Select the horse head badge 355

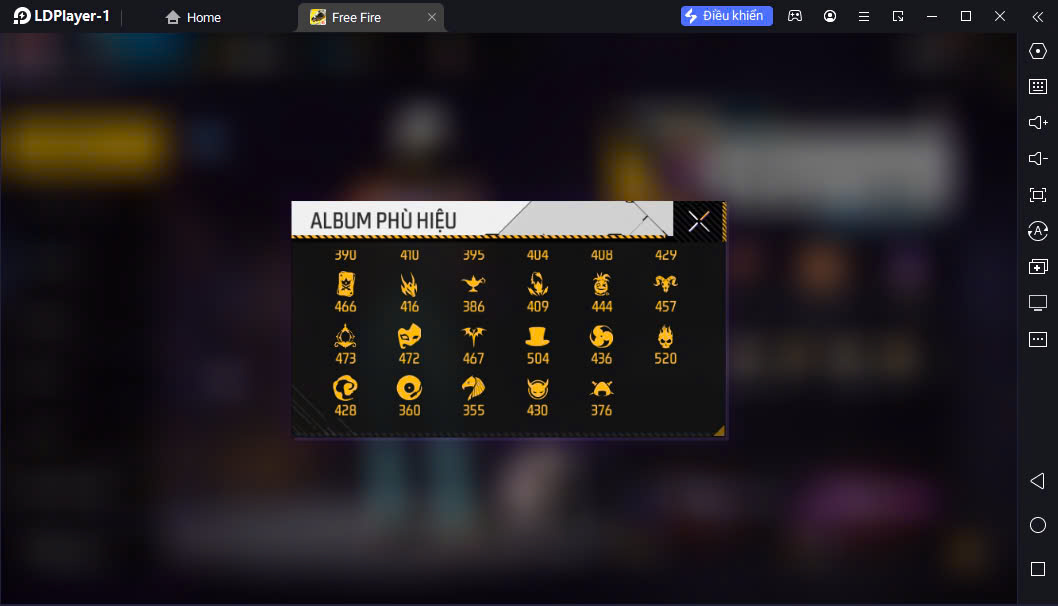tap(473, 397)
